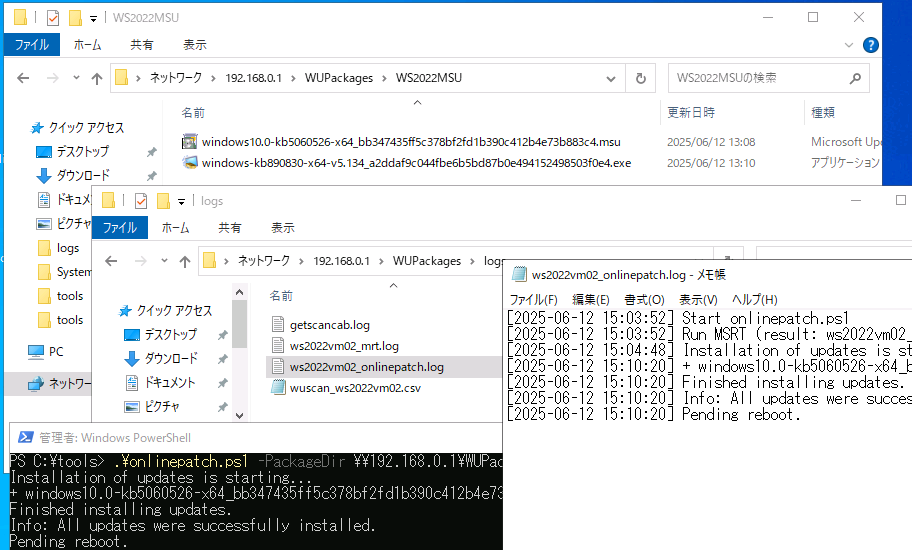
Task: Open 表示 tab in logs window
Action: (x=283, y=227)
